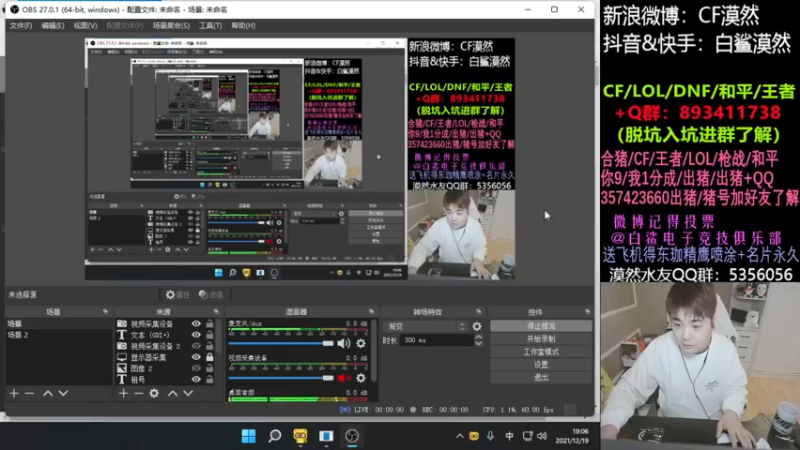The width and height of the screenshot is (800, 450).
Task: Move the scene down with the arrow
Action: point(63,393)
